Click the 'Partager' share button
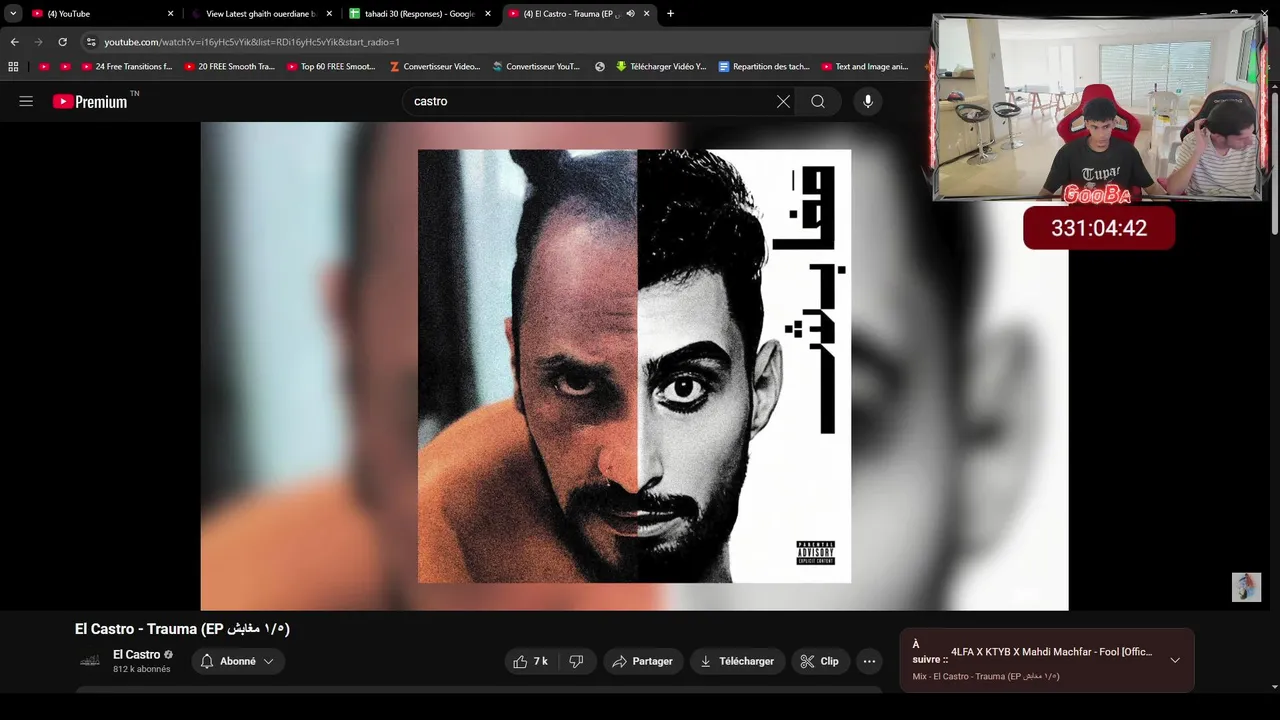Image resolution: width=1280 pixels, height=720 pixels. pyautogui.click(x=642, y=661)
